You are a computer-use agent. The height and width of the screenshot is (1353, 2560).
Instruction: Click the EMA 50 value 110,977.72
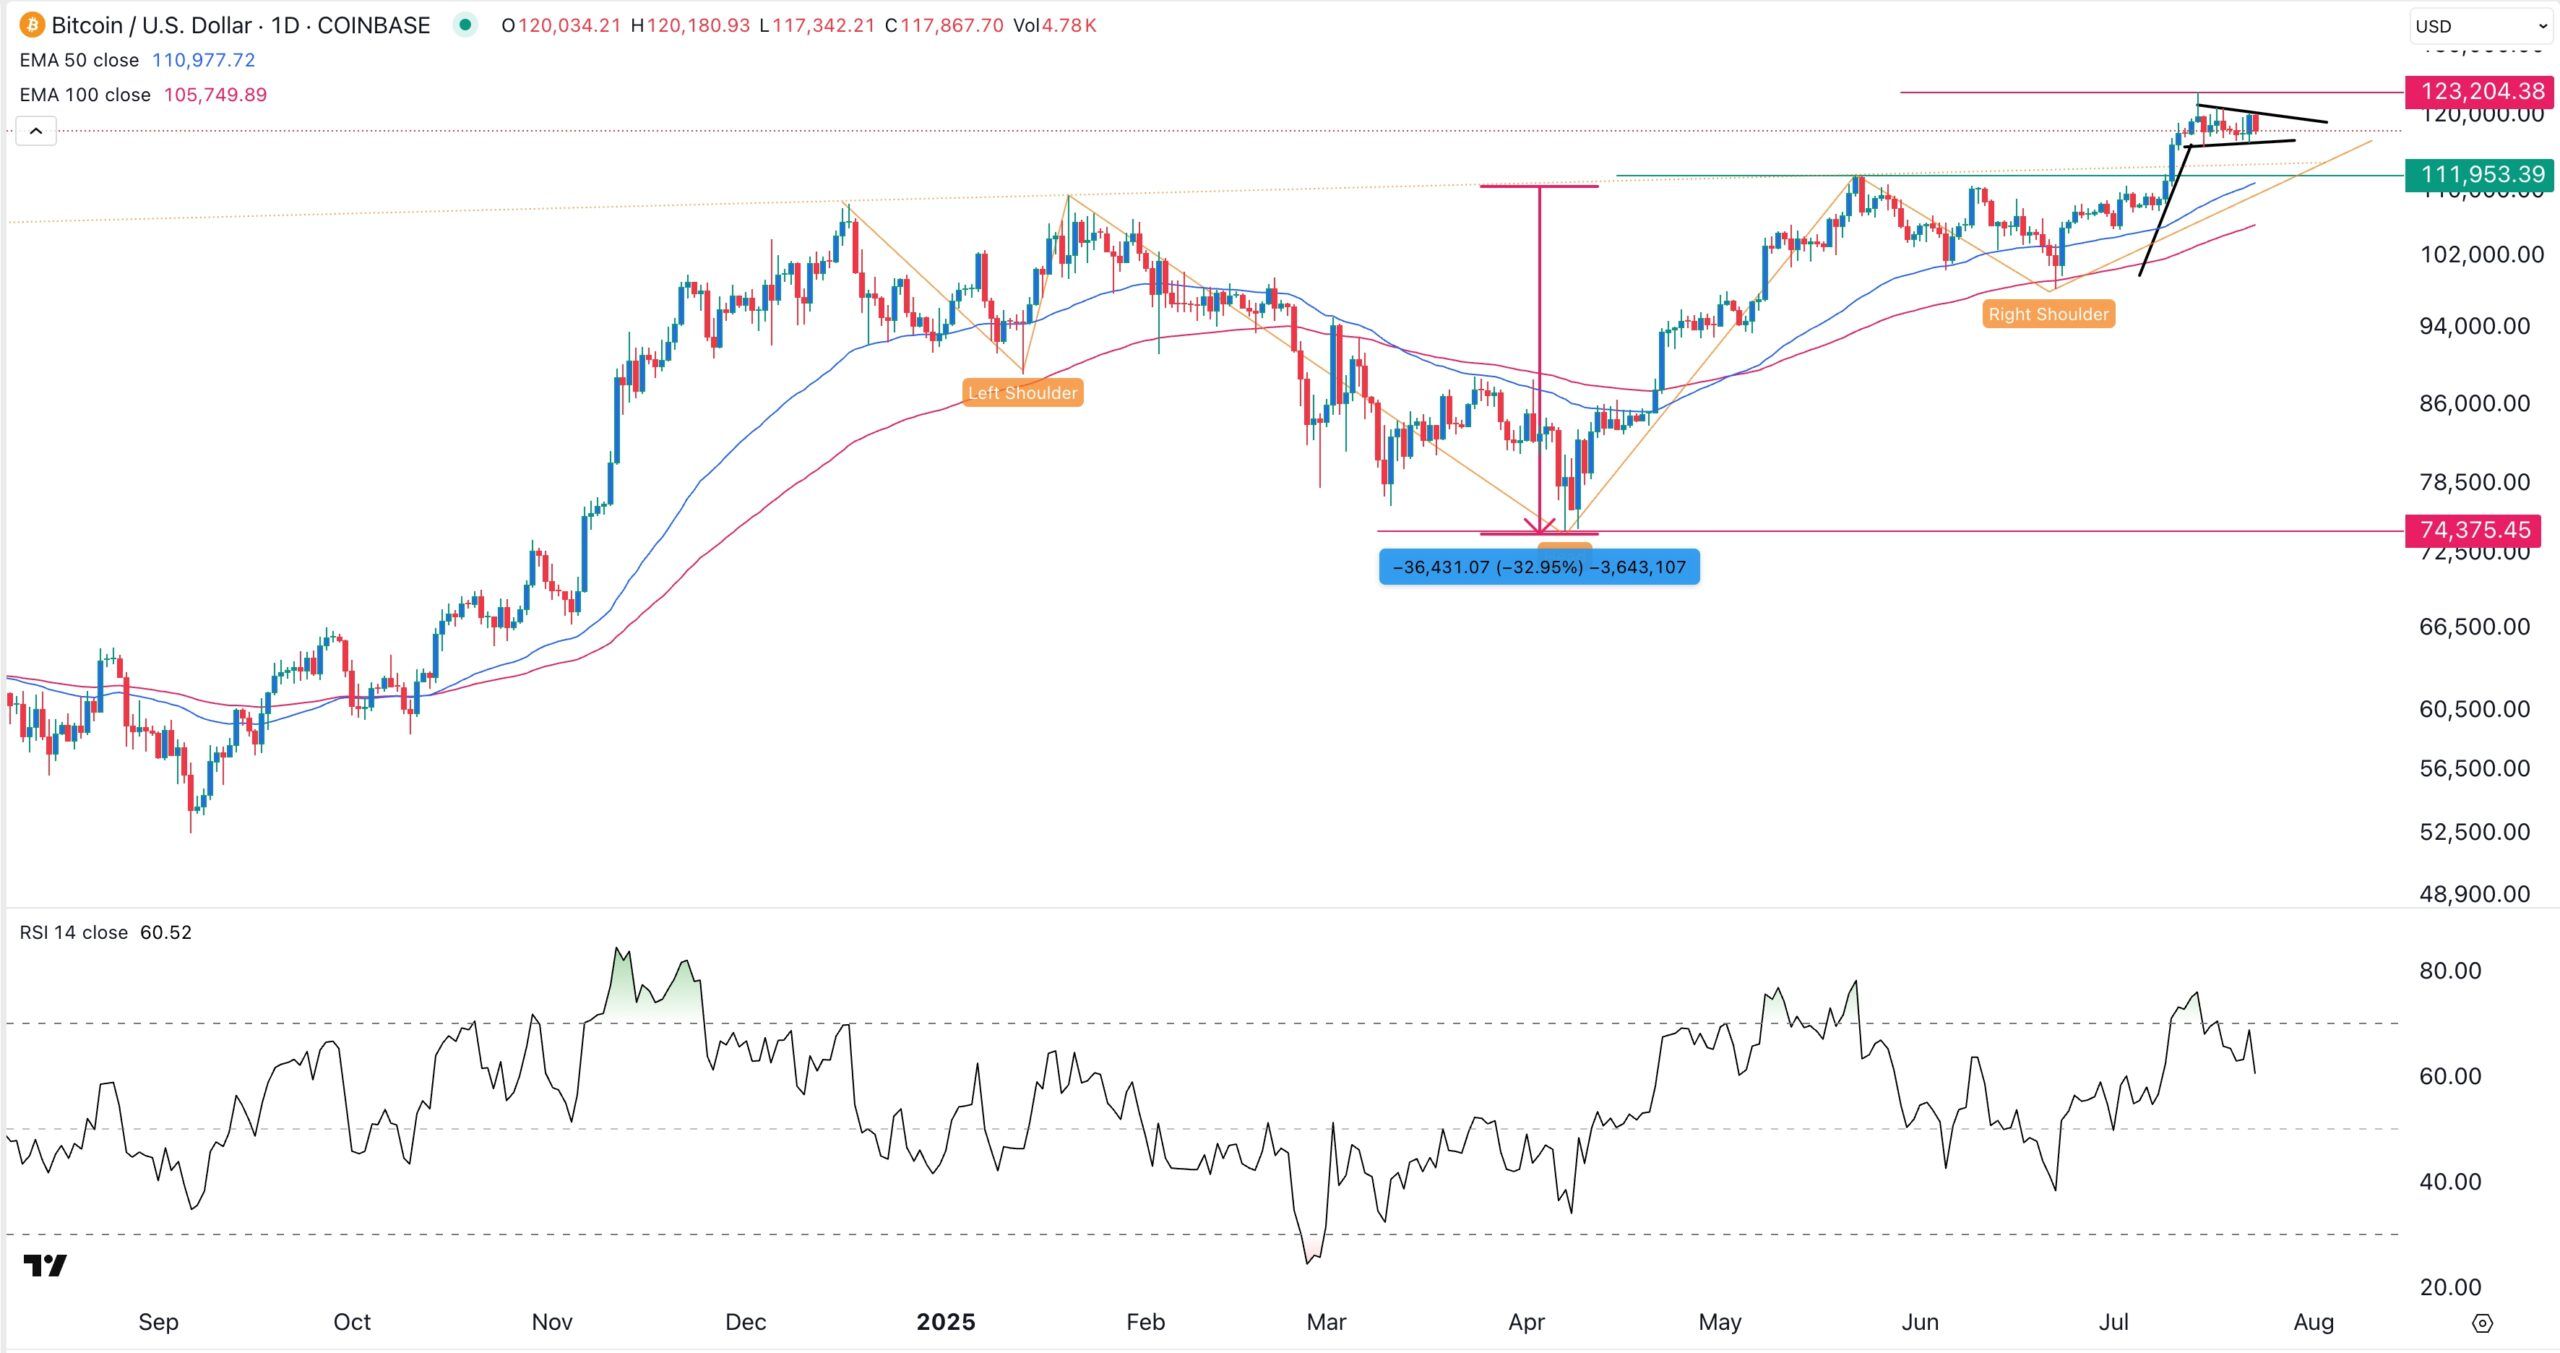[x=203, y=60]
